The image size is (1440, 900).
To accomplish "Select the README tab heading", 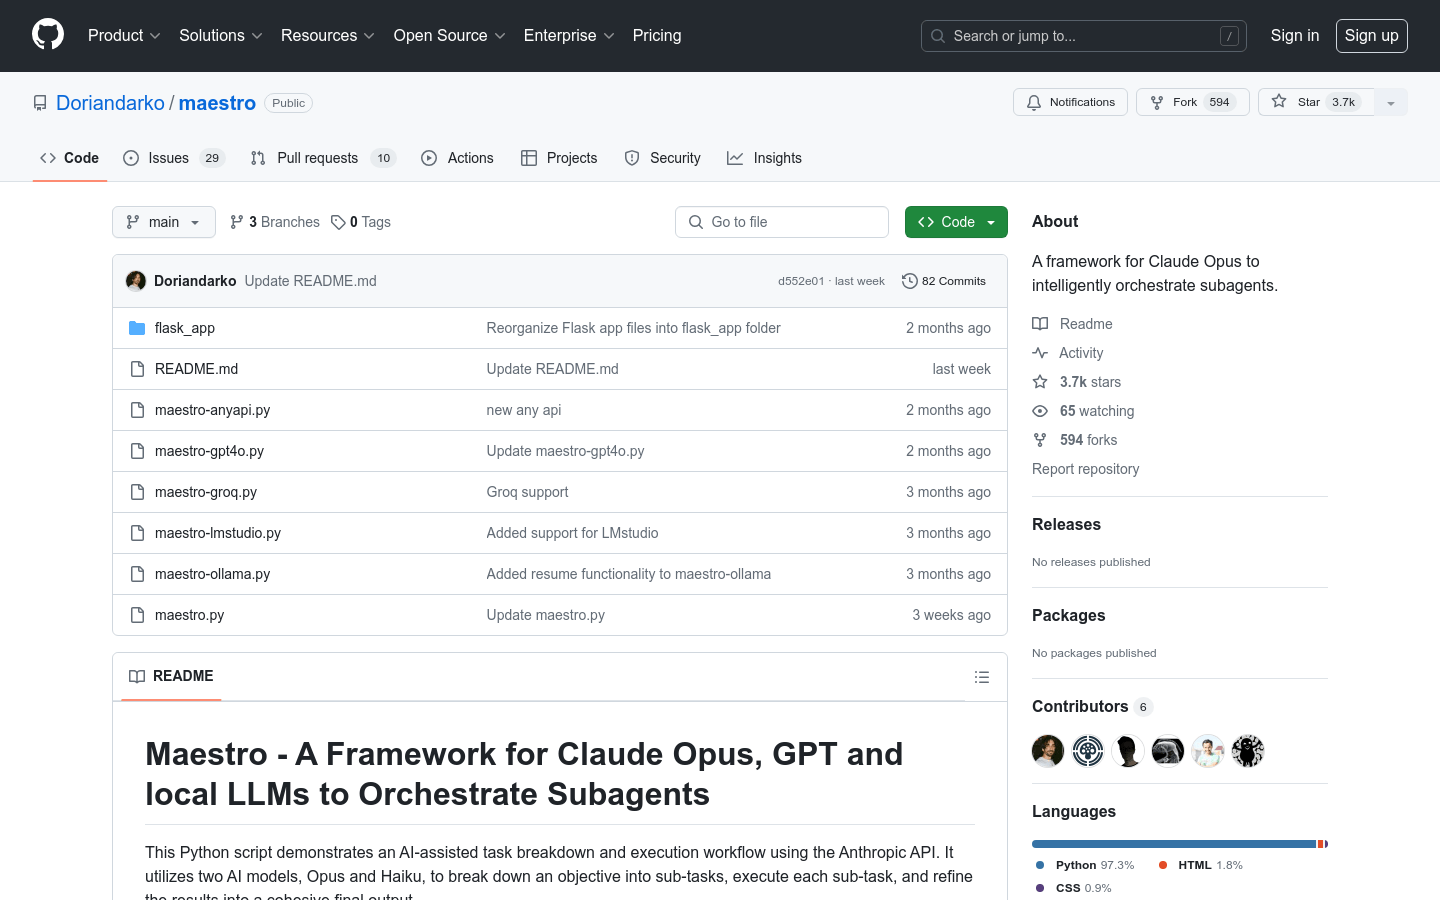I will (x=172, y=677).
